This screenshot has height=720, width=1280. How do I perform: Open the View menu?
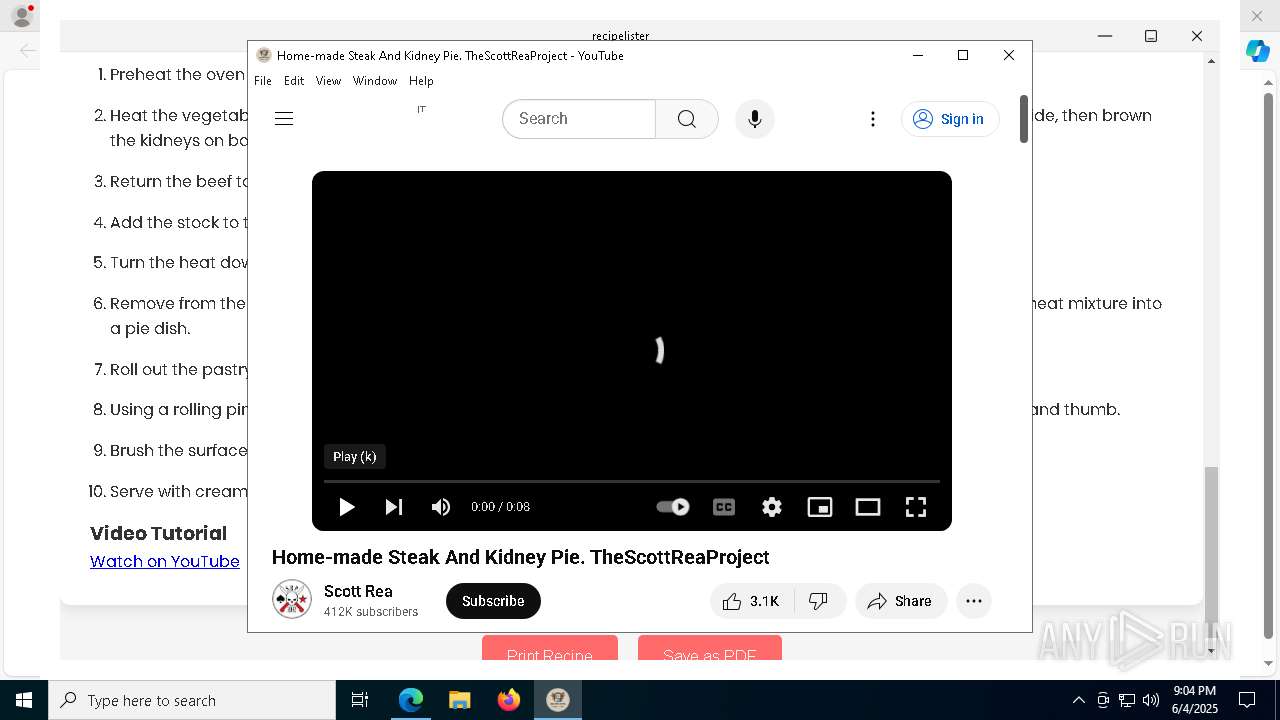point(328,81)
